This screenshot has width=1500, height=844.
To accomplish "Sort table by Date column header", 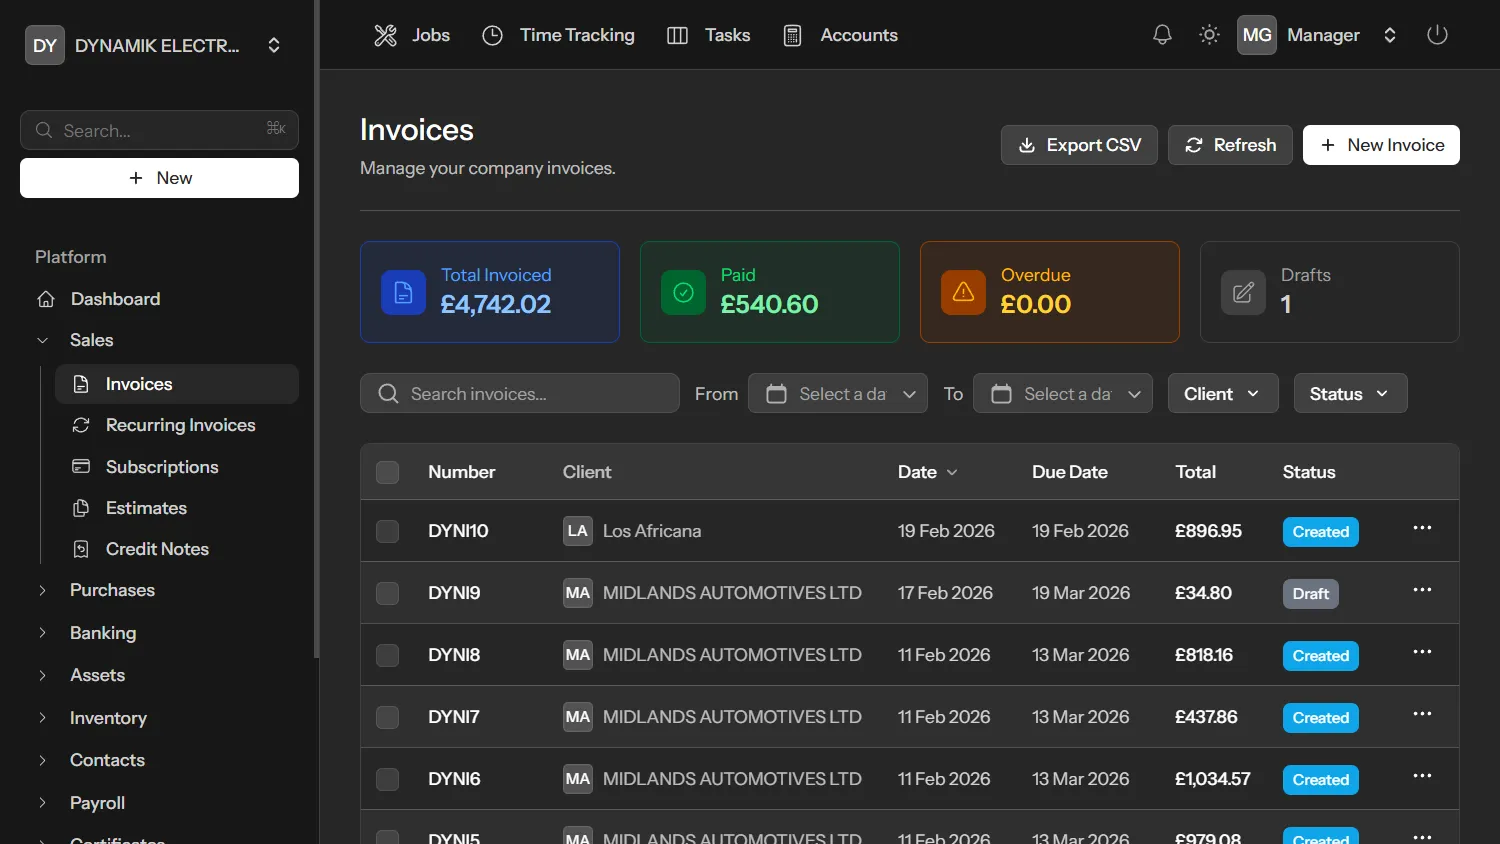I will pyautogui.click(x=927, y=472).
